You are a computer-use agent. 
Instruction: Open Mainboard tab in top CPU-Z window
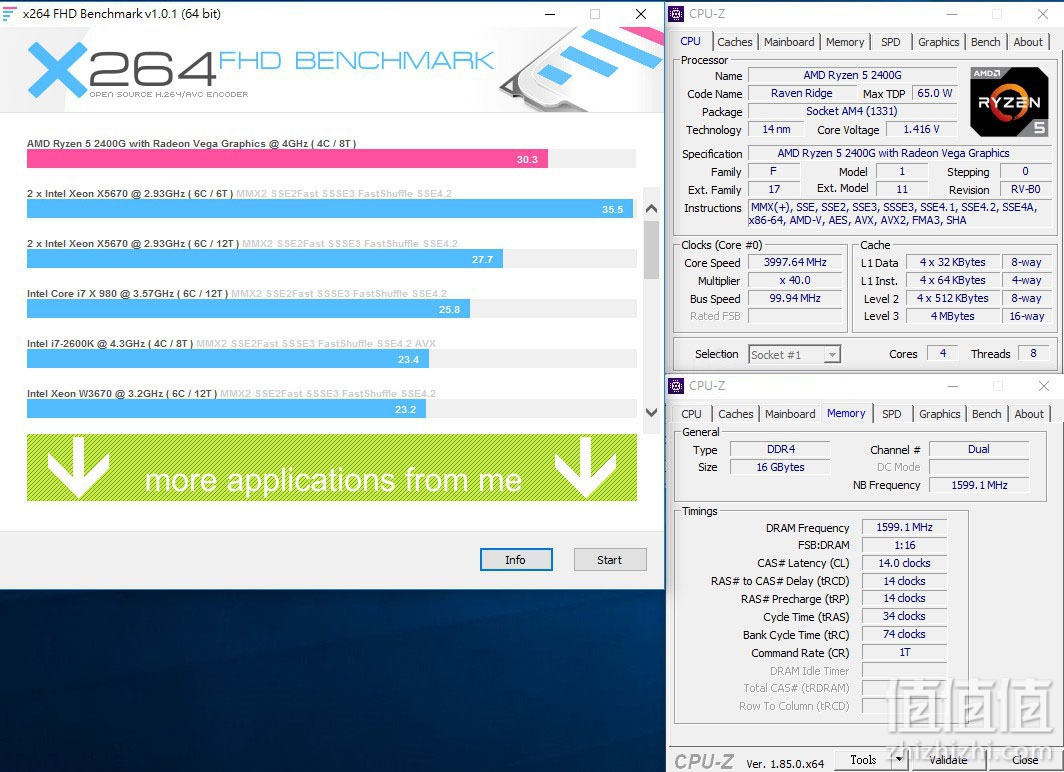[x=788, y=42]
